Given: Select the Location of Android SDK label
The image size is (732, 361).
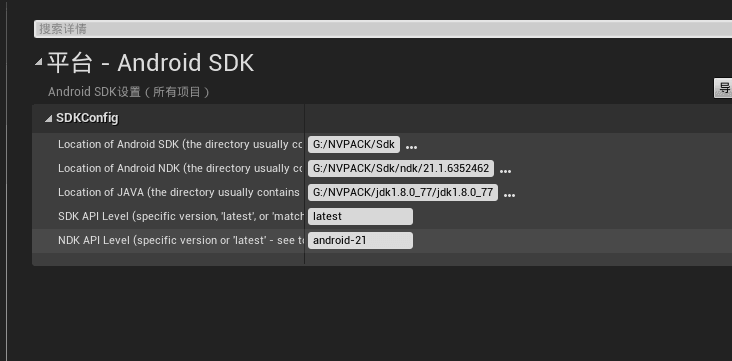Looking at the screenshot, I should pyautogui.click(x=180, y=144).
